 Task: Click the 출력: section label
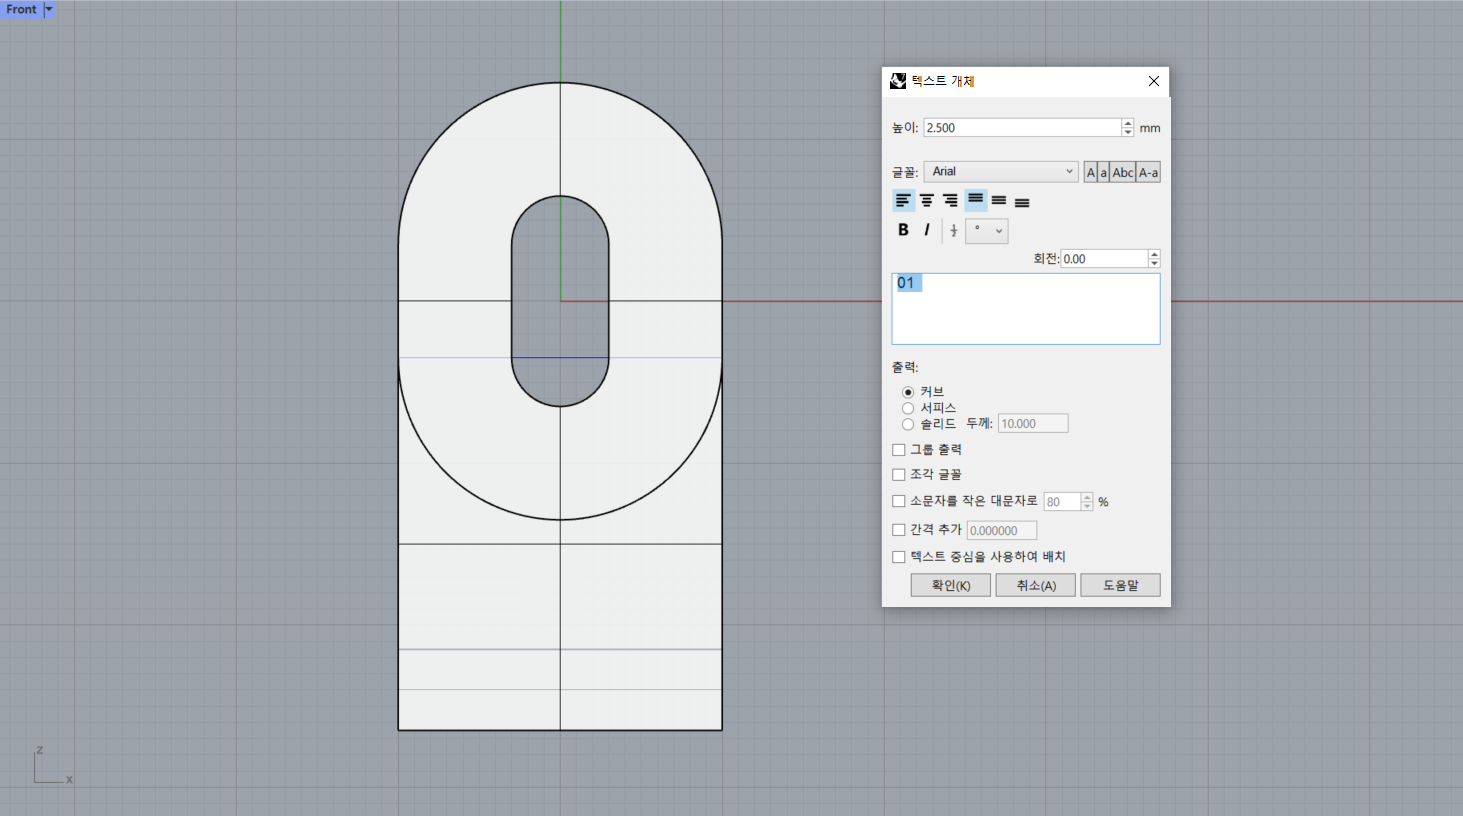[905, 367]
